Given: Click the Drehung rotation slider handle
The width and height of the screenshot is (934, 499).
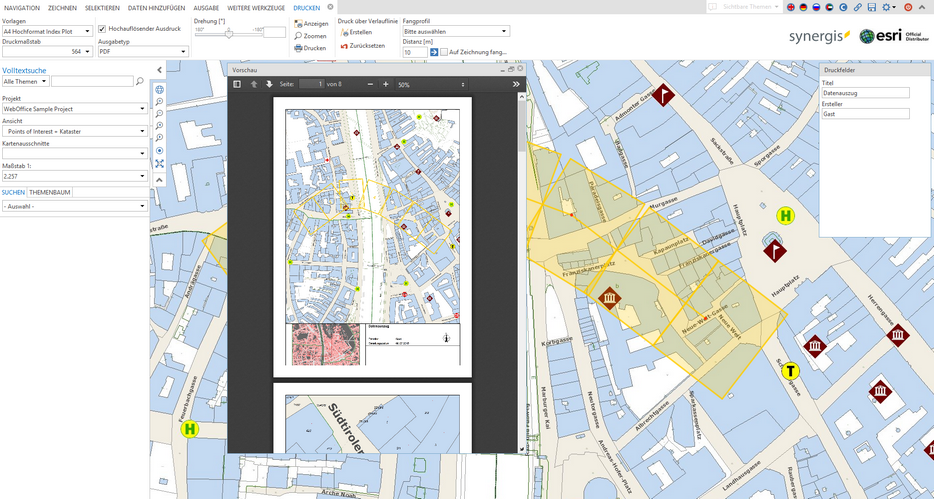Looking at the screenshot, I should click(x=229, y=32).
